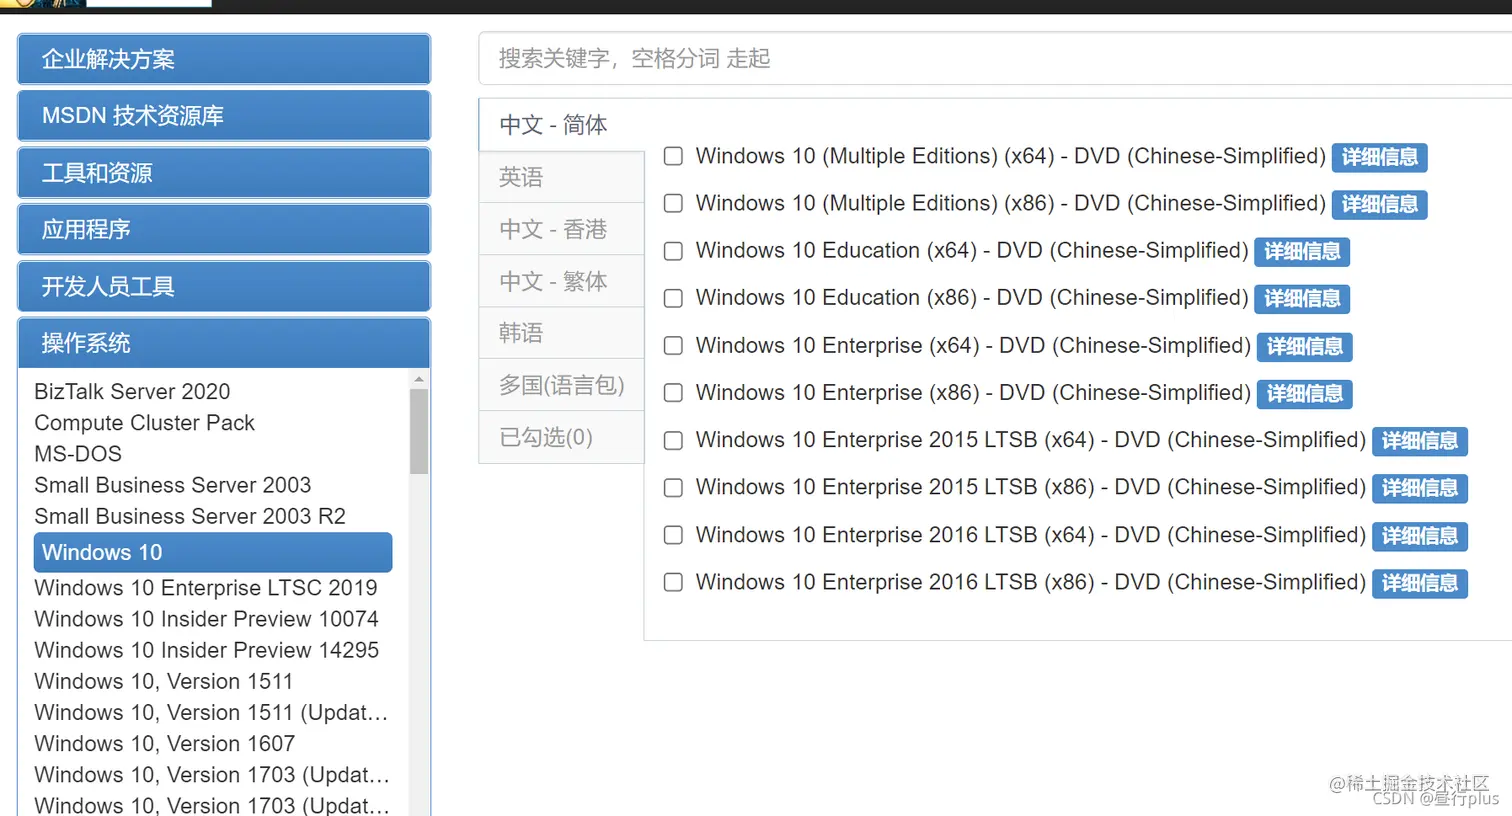View 详细信息 for Enterprise x64
This screenshot has height=816, width=1512.
(x=1305, y=346)
